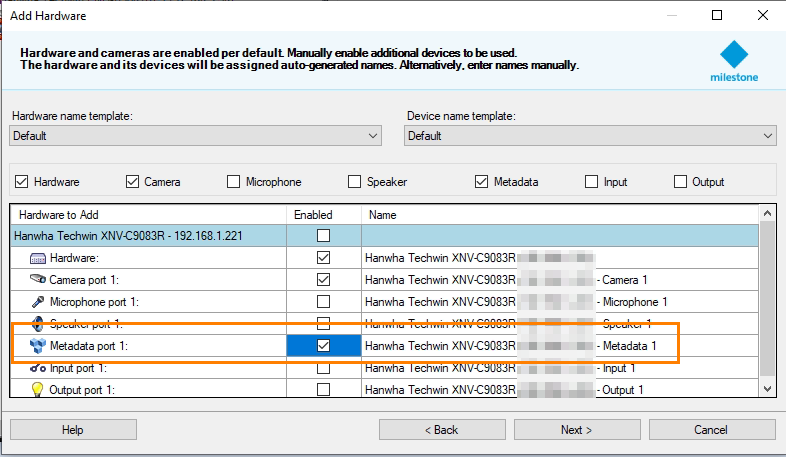The image size is (786, 457).
Task: Uncheck Enabled for Hardware row
Action: click(x=324, y=258)
